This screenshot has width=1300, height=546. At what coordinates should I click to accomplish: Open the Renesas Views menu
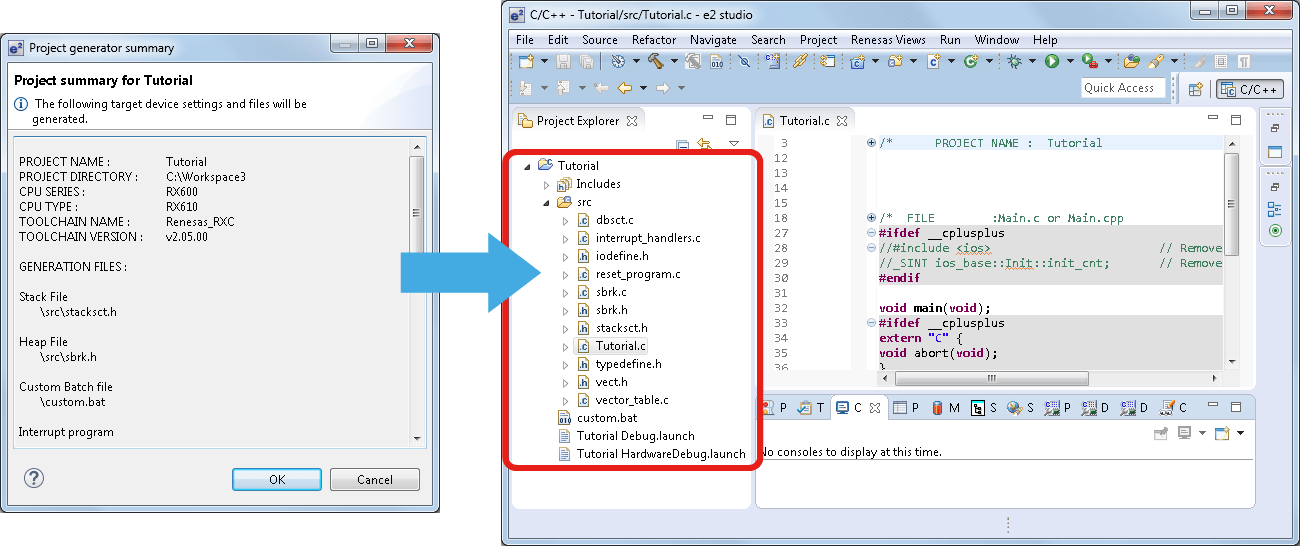point(888,40)
